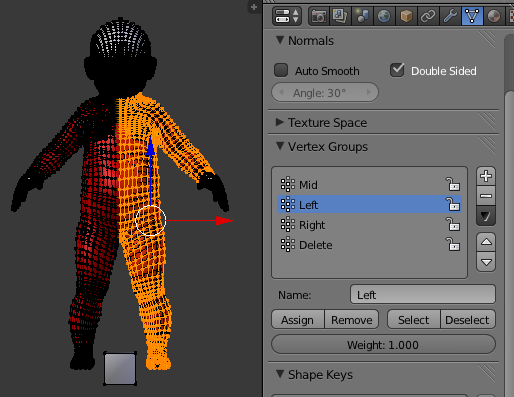514x397 pixels.
Task: Decrease Angle with the left arrow
Action: click(281, 92)
